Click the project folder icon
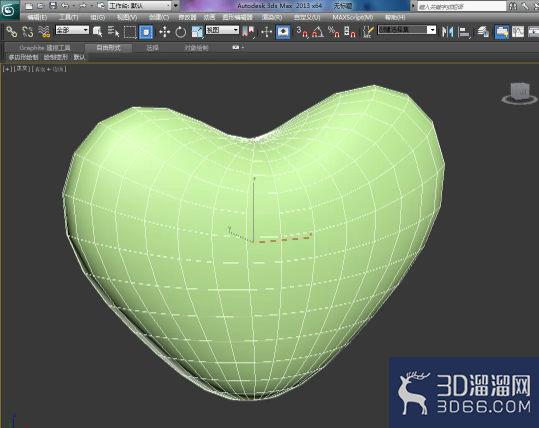Viewport: 539px width, 428px height. 101,6
